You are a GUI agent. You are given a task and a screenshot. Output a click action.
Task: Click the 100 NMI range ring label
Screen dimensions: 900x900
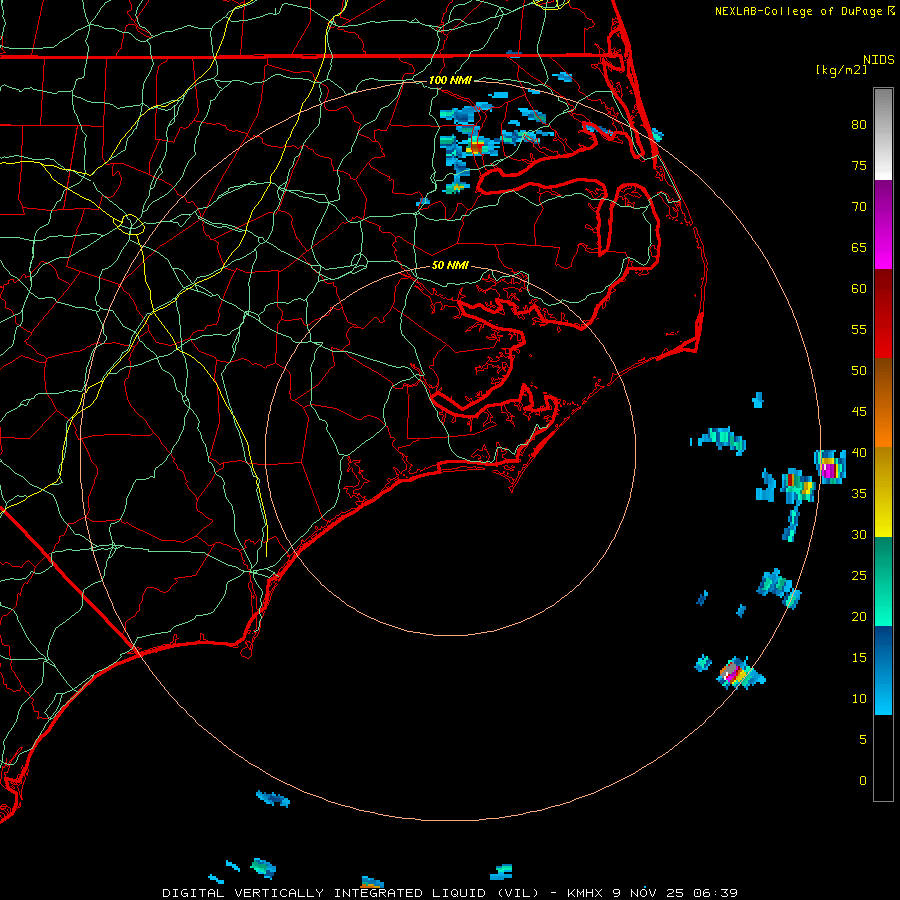pos(449,80)
